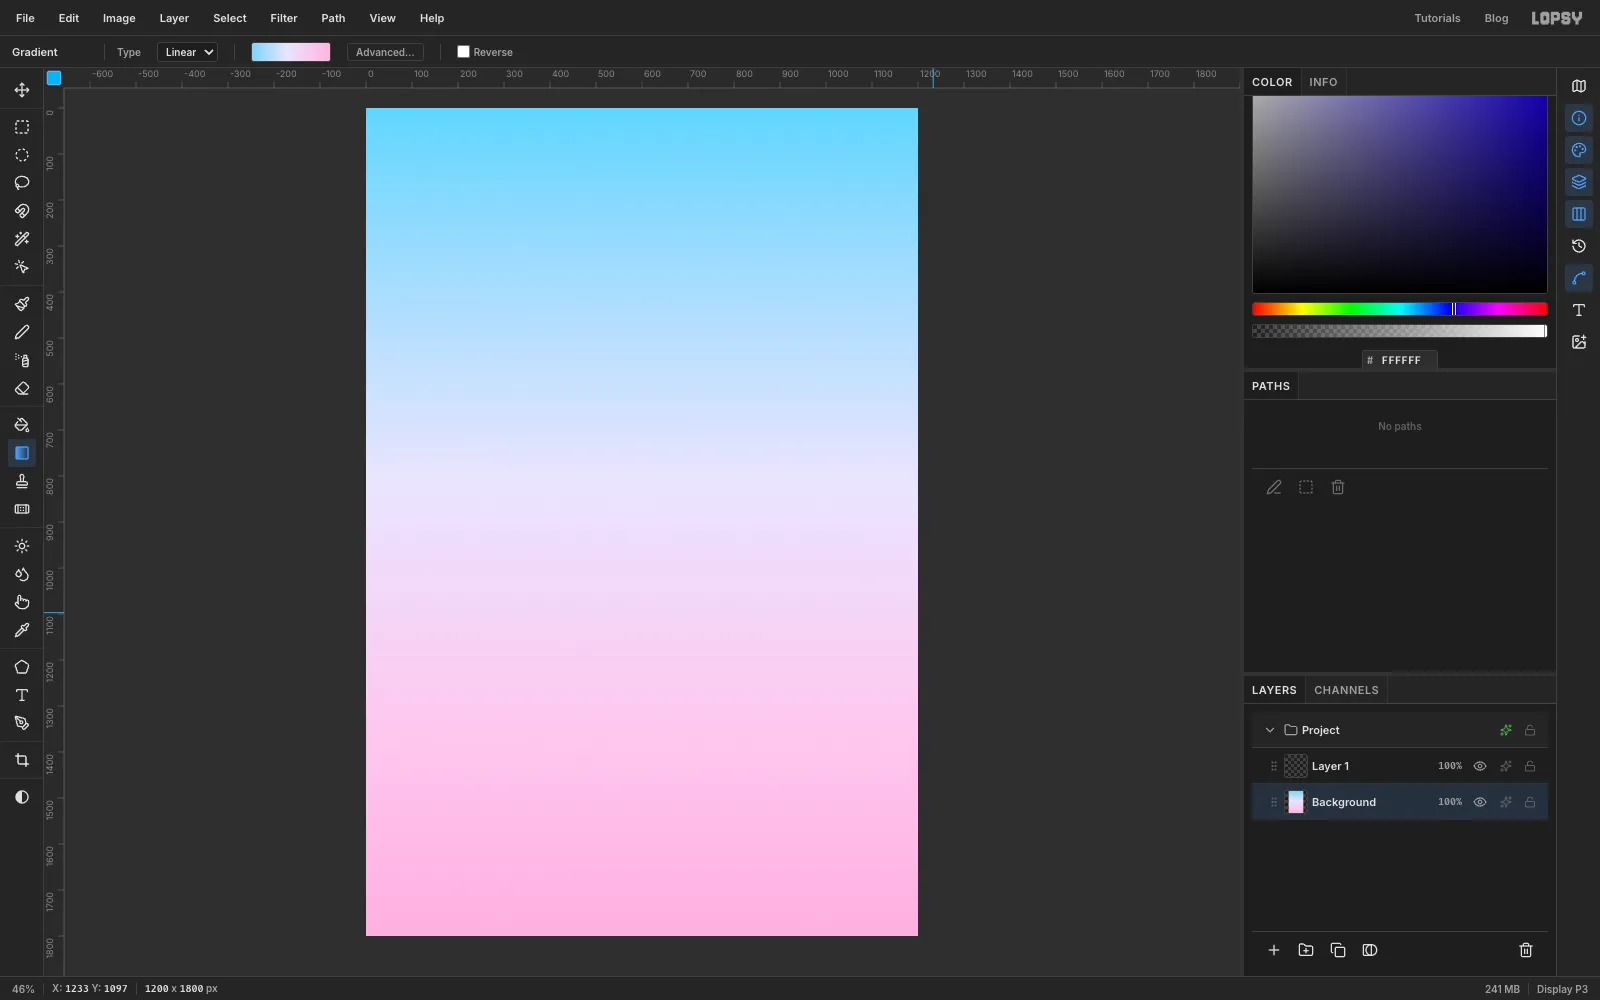Delete the selected layer with trash icon

point(1526,950)
